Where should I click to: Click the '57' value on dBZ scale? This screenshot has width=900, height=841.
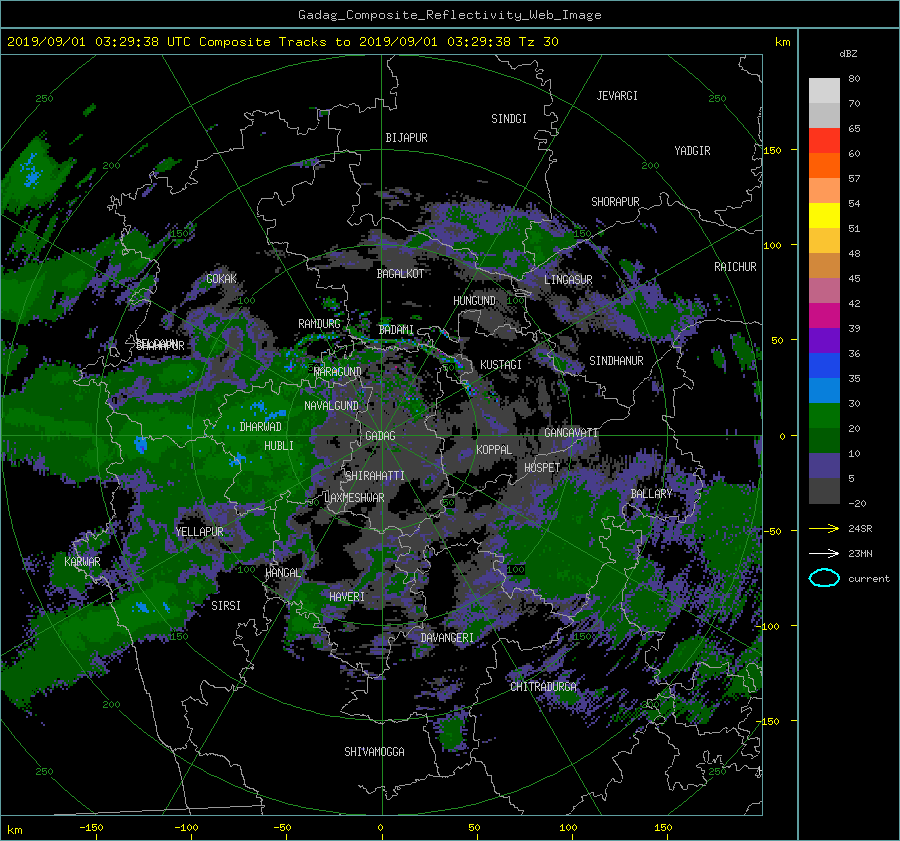pyautogui.click(x=854, y=179)
